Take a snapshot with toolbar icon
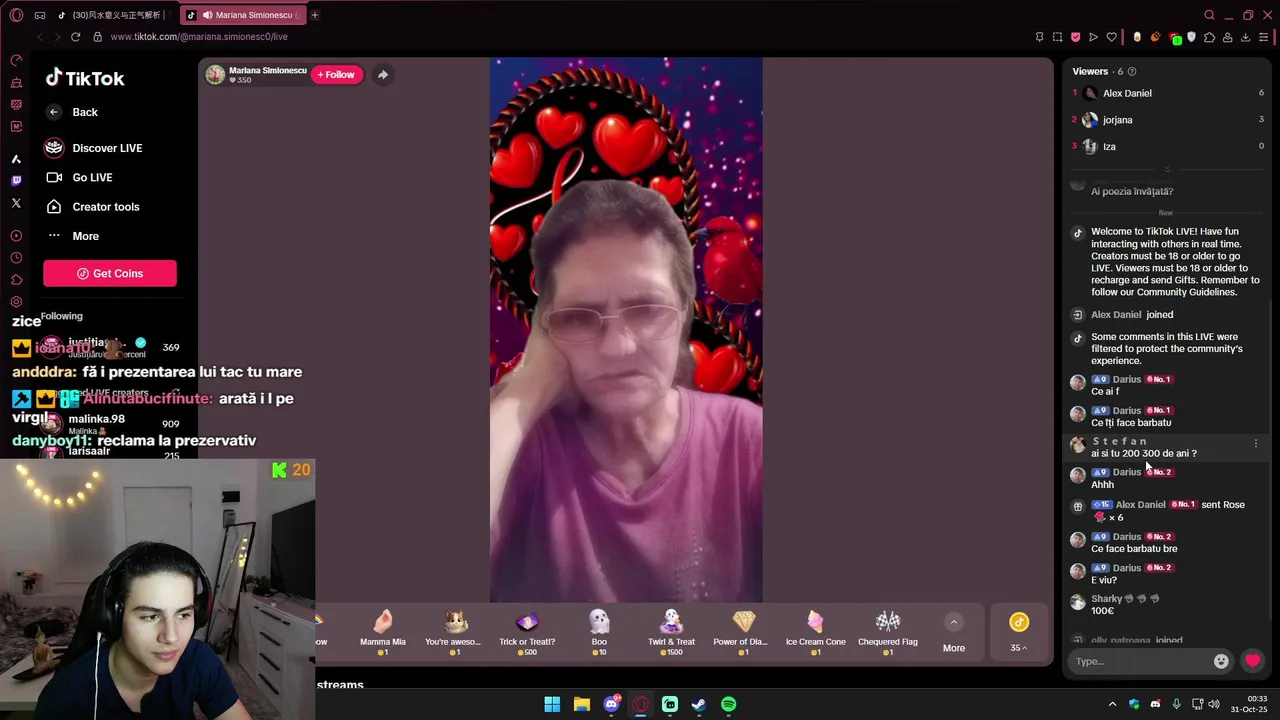The width and height of the screenshot is (1280, 720). (1058, 37)
